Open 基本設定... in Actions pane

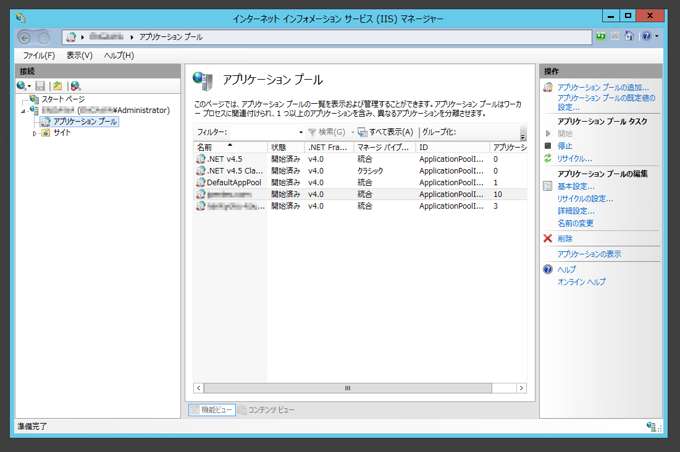576,187
